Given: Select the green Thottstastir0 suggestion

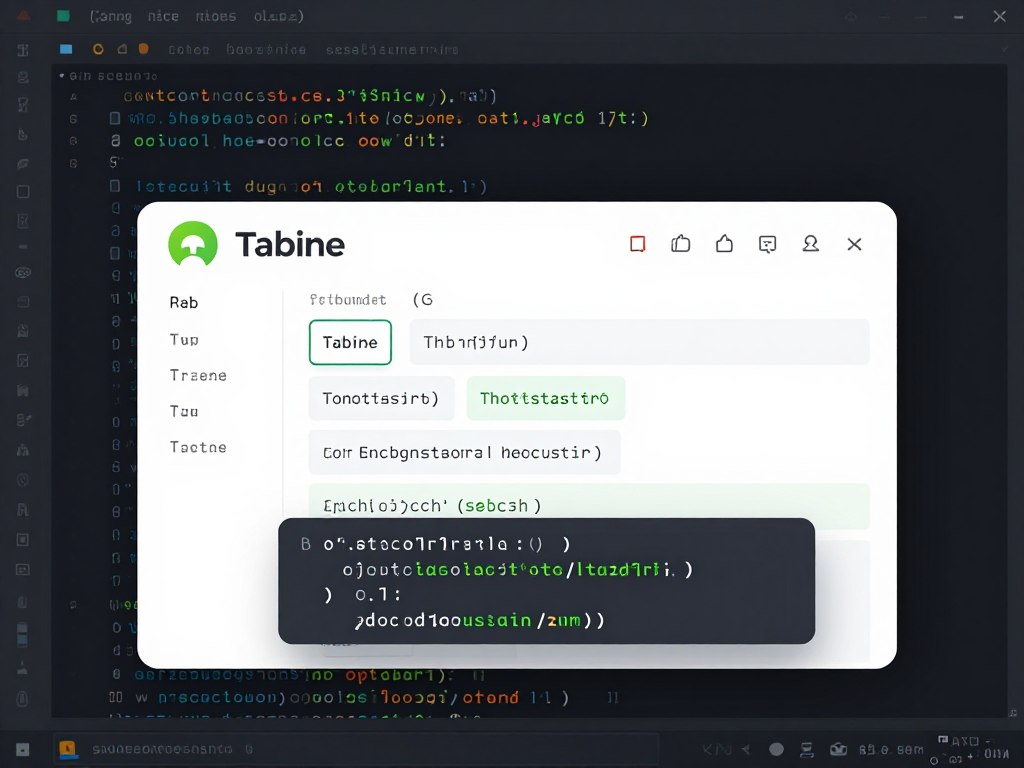Looking at the screenshot, I should [x=545, y=398].
